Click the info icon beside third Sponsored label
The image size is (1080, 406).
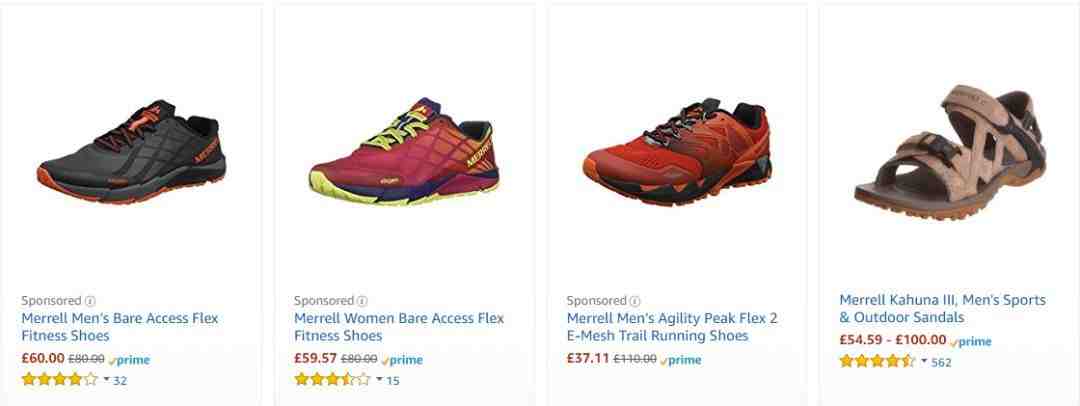tap(635, 301)
